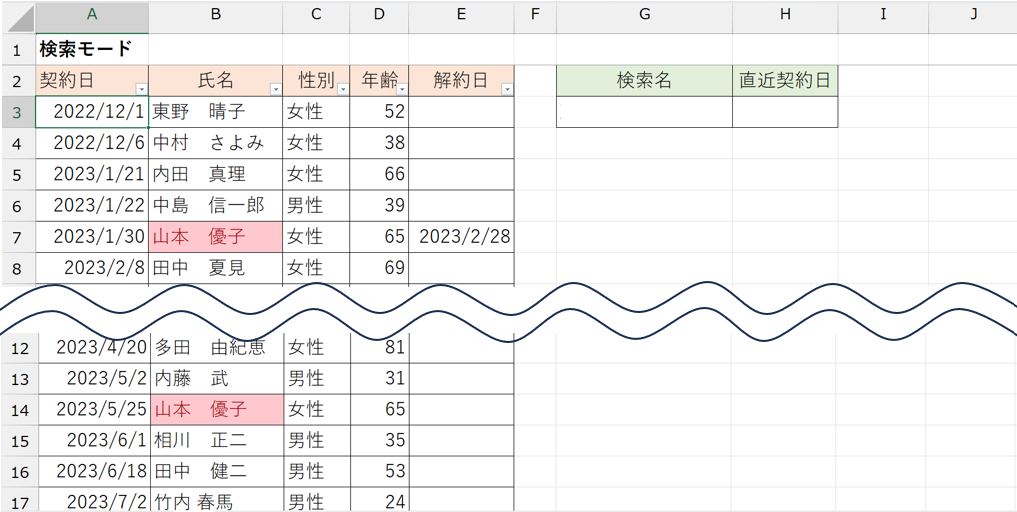This screenshot has height=512, width=1017.
Task: Select cell with date 2022/12/1
Action: pyautogui.click(x=92, y=112)
